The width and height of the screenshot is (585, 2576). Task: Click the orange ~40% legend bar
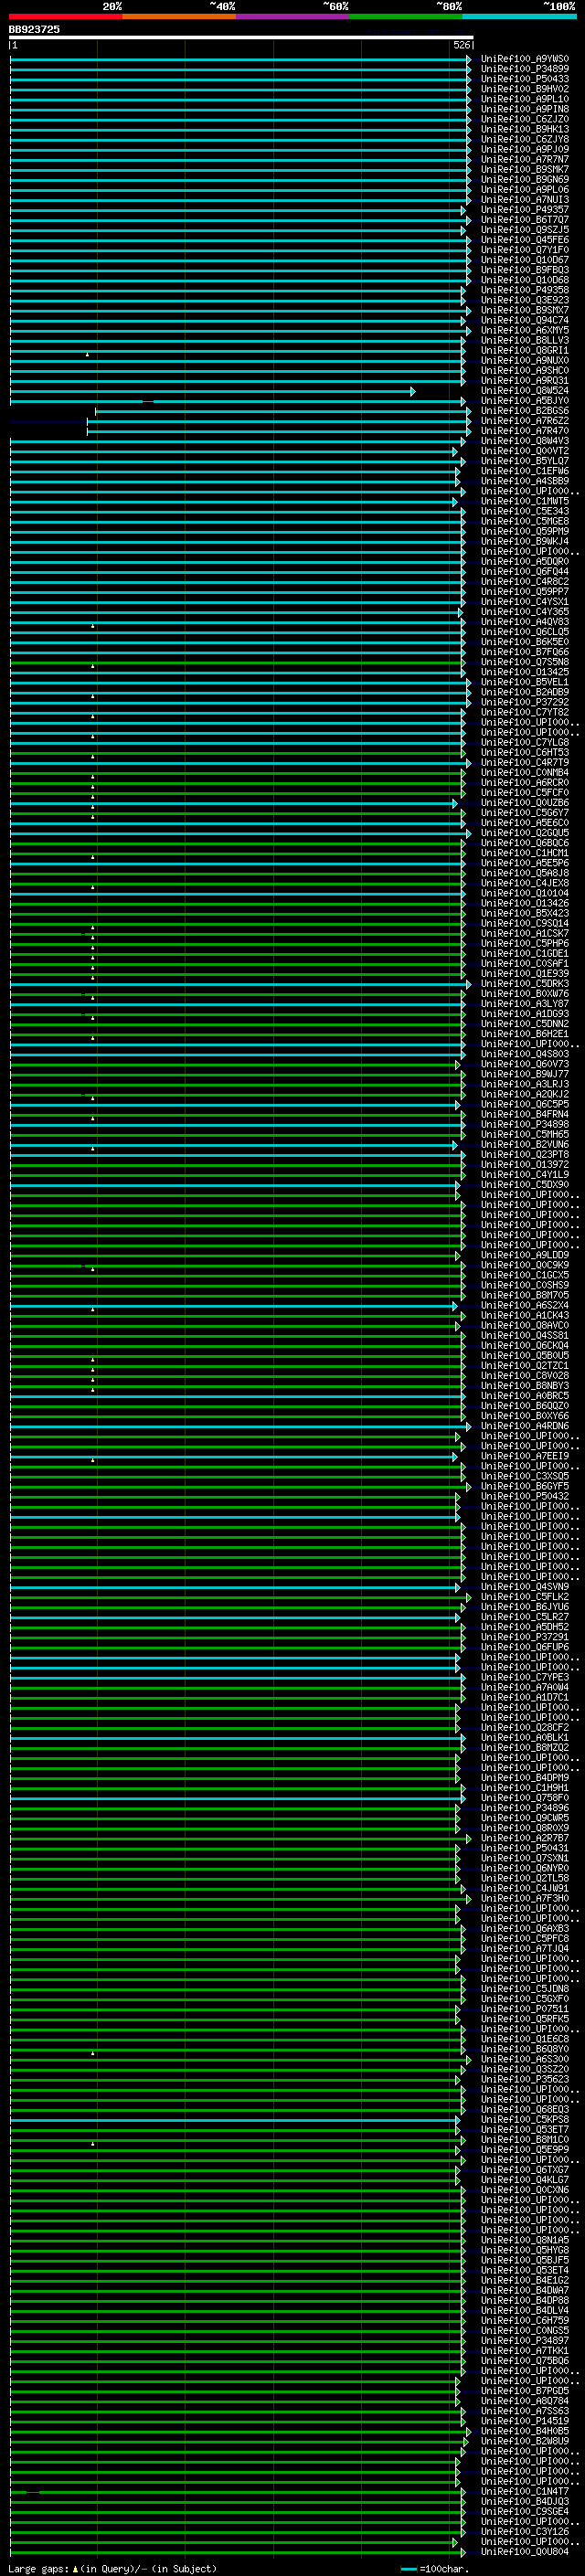coord(179,16)
